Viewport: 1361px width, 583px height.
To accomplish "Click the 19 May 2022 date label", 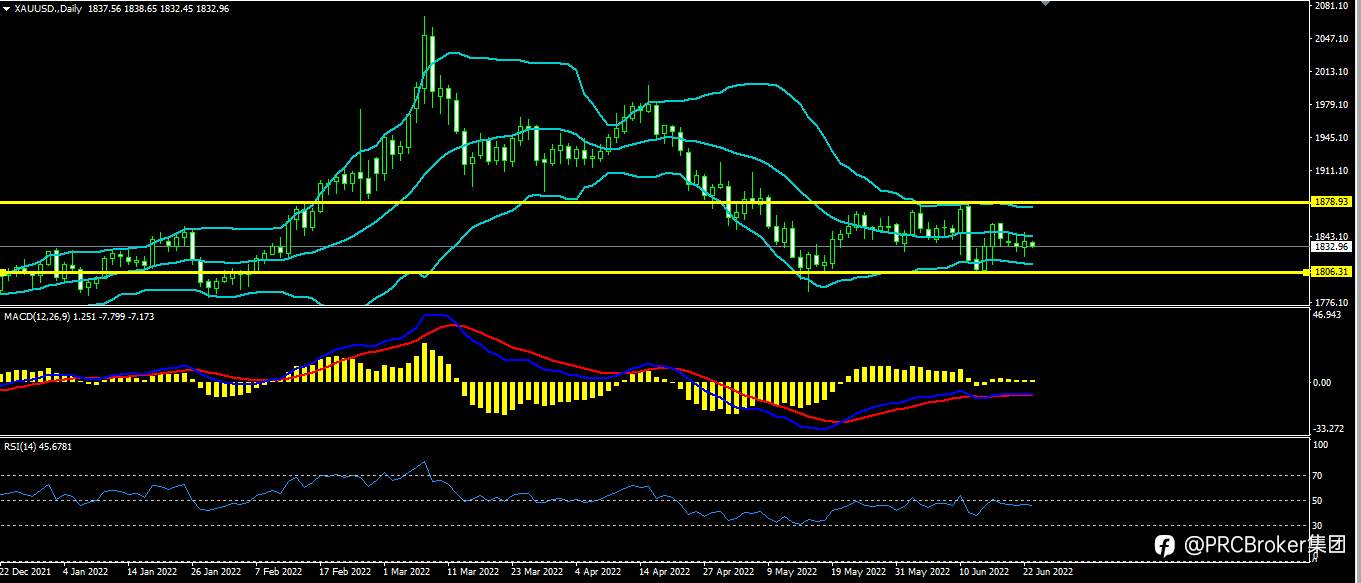I will (858, 573).
